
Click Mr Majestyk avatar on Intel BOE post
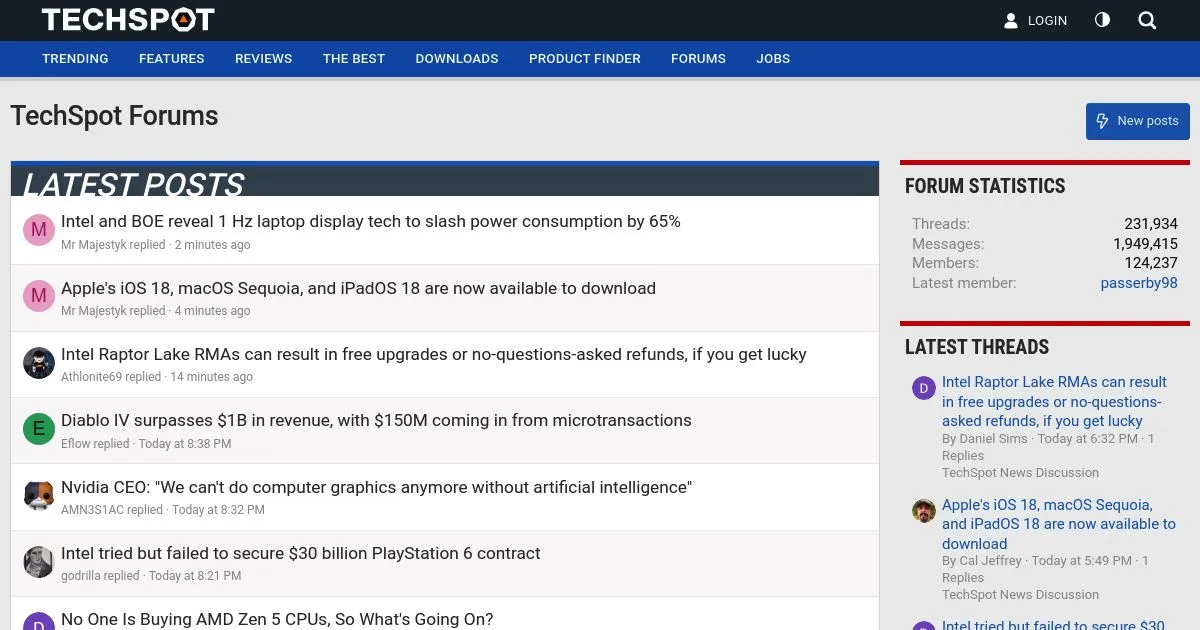point(39,230)
